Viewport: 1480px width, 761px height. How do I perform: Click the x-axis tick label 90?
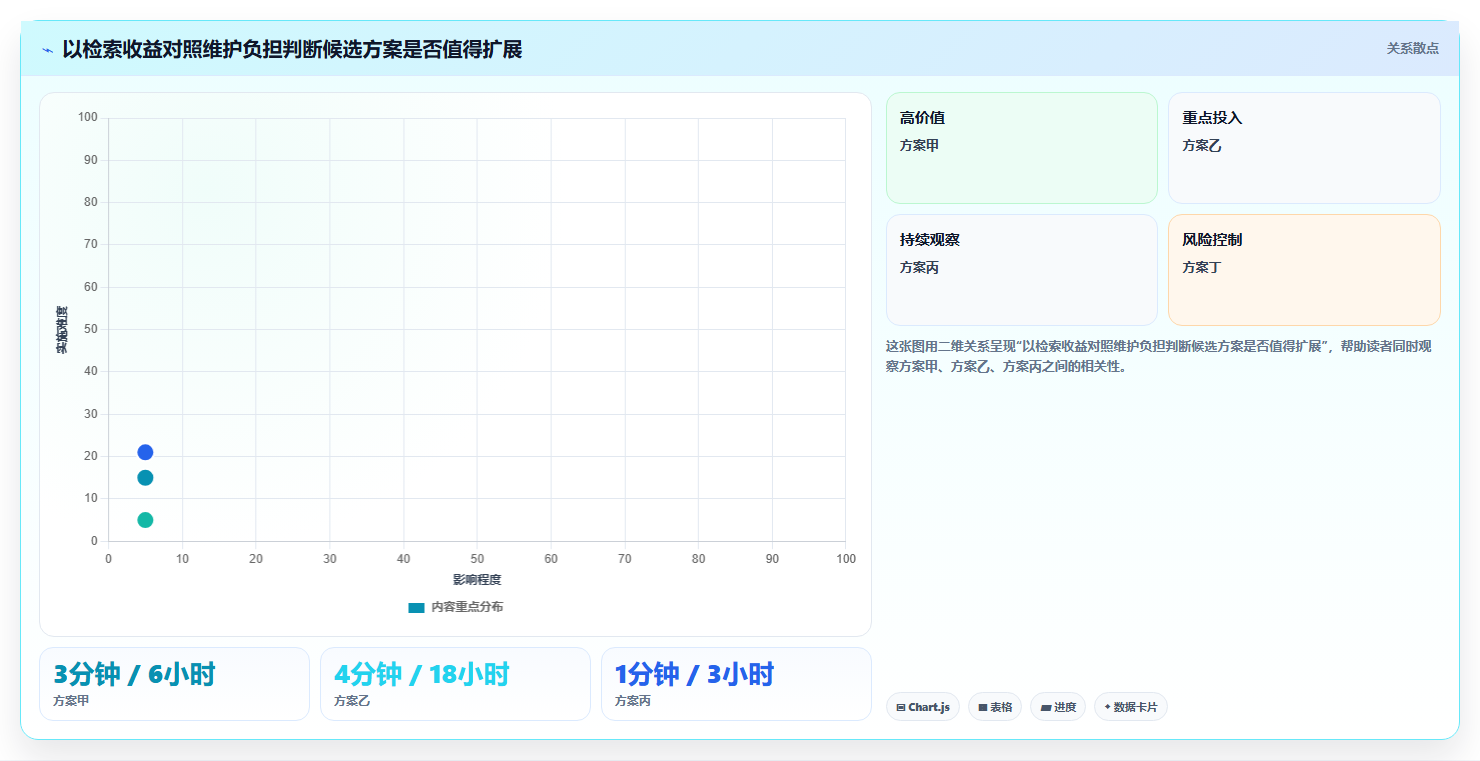772,559
